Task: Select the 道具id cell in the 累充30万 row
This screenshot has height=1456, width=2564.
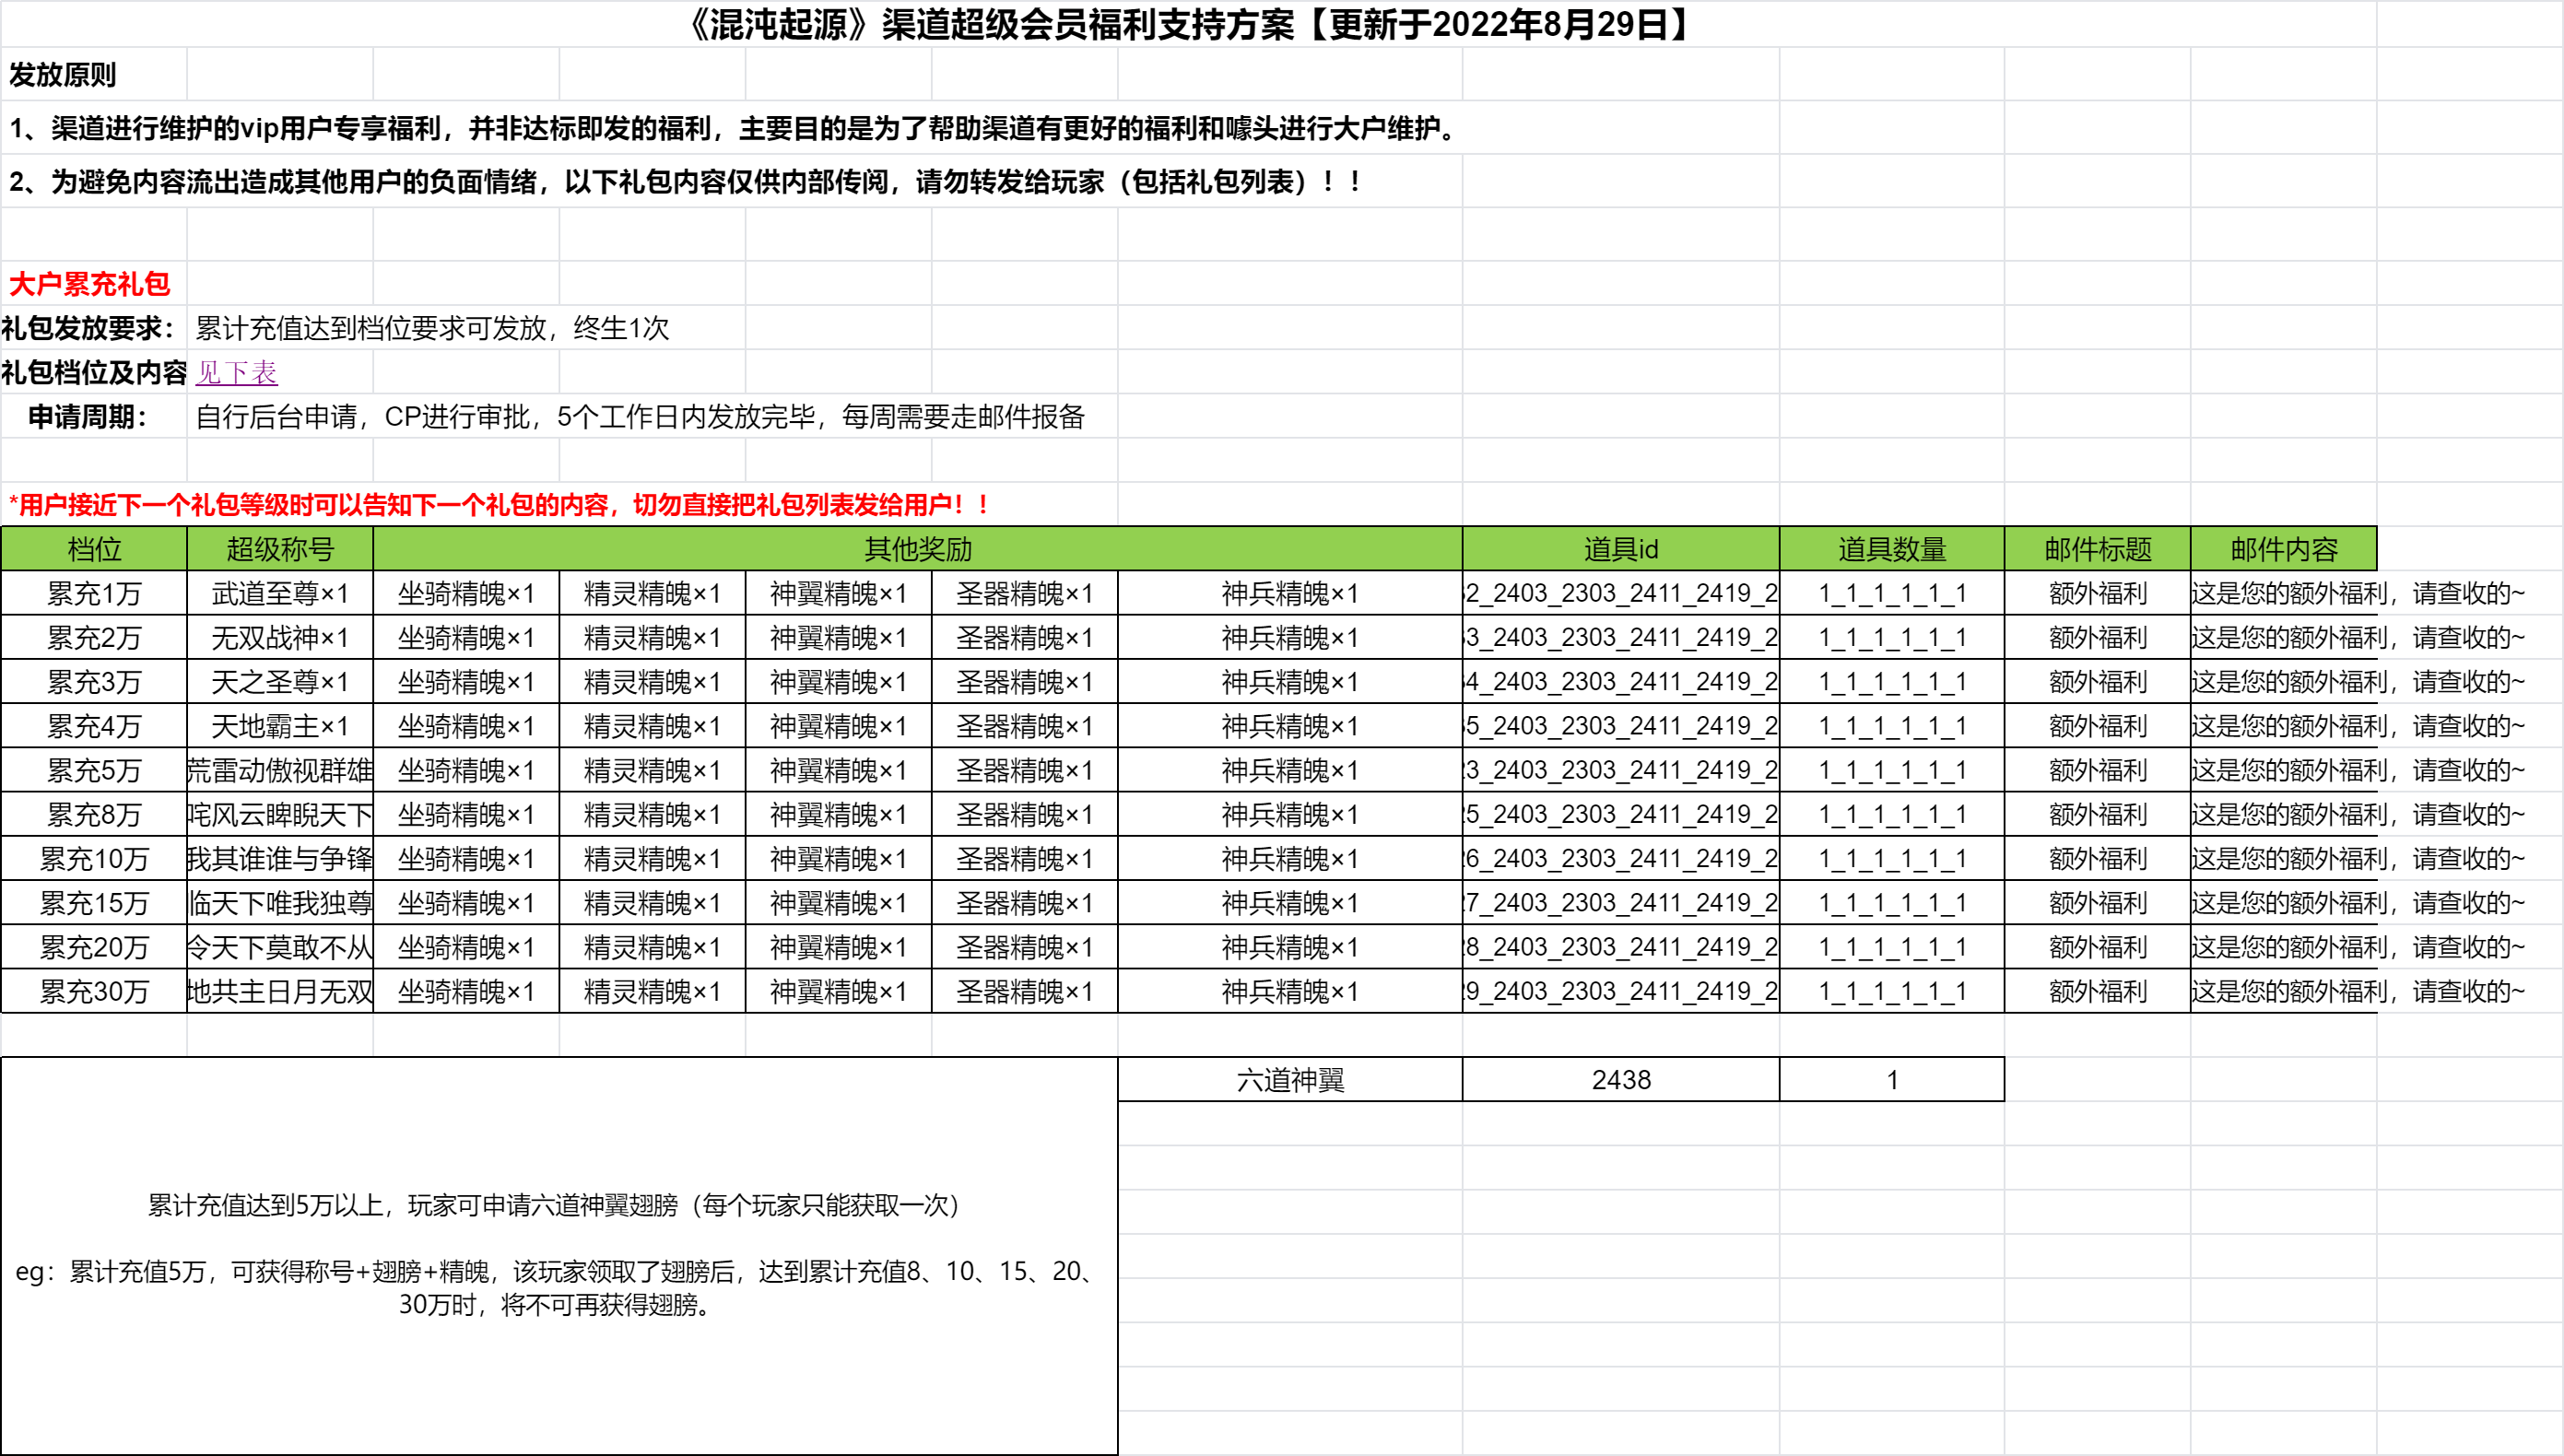Action: point(1621,991)
